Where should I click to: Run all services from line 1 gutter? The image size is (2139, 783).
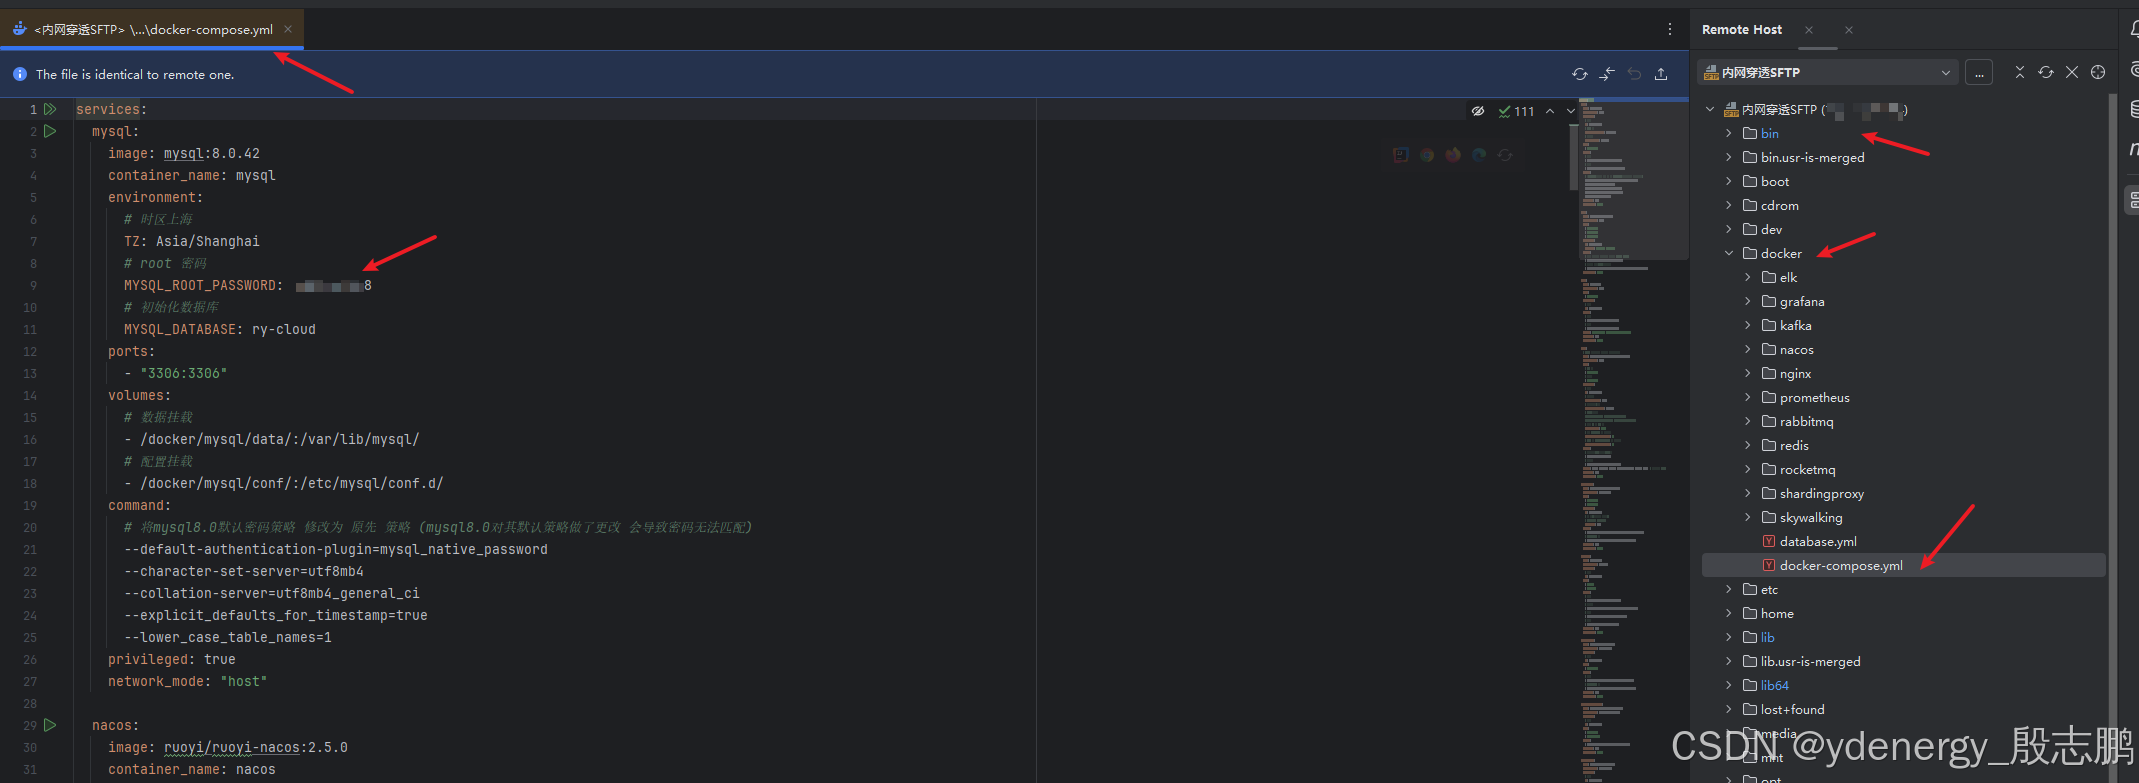(x=50, y=109)
